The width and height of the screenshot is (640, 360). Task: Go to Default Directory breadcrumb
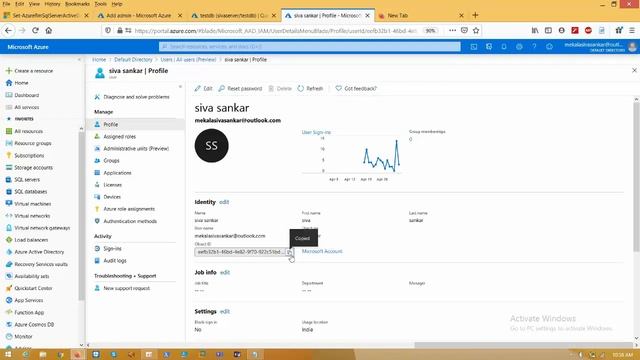[x=133, y=60]
